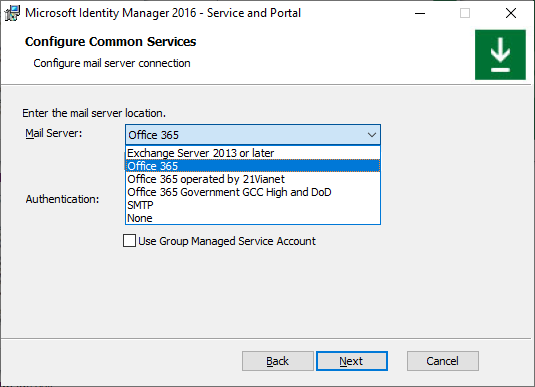
Task: Click the Mail Server label
Action: click(54, 133)
